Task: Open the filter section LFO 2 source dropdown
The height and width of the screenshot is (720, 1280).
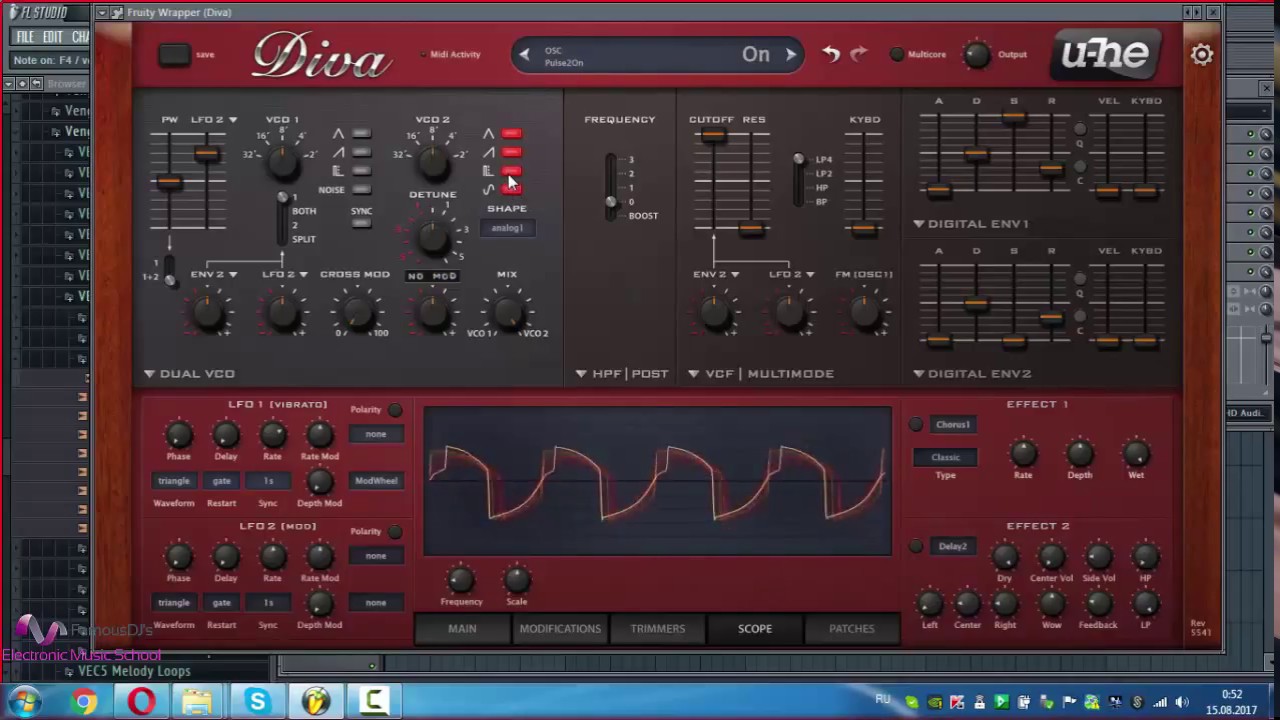Action: (791, 274)
